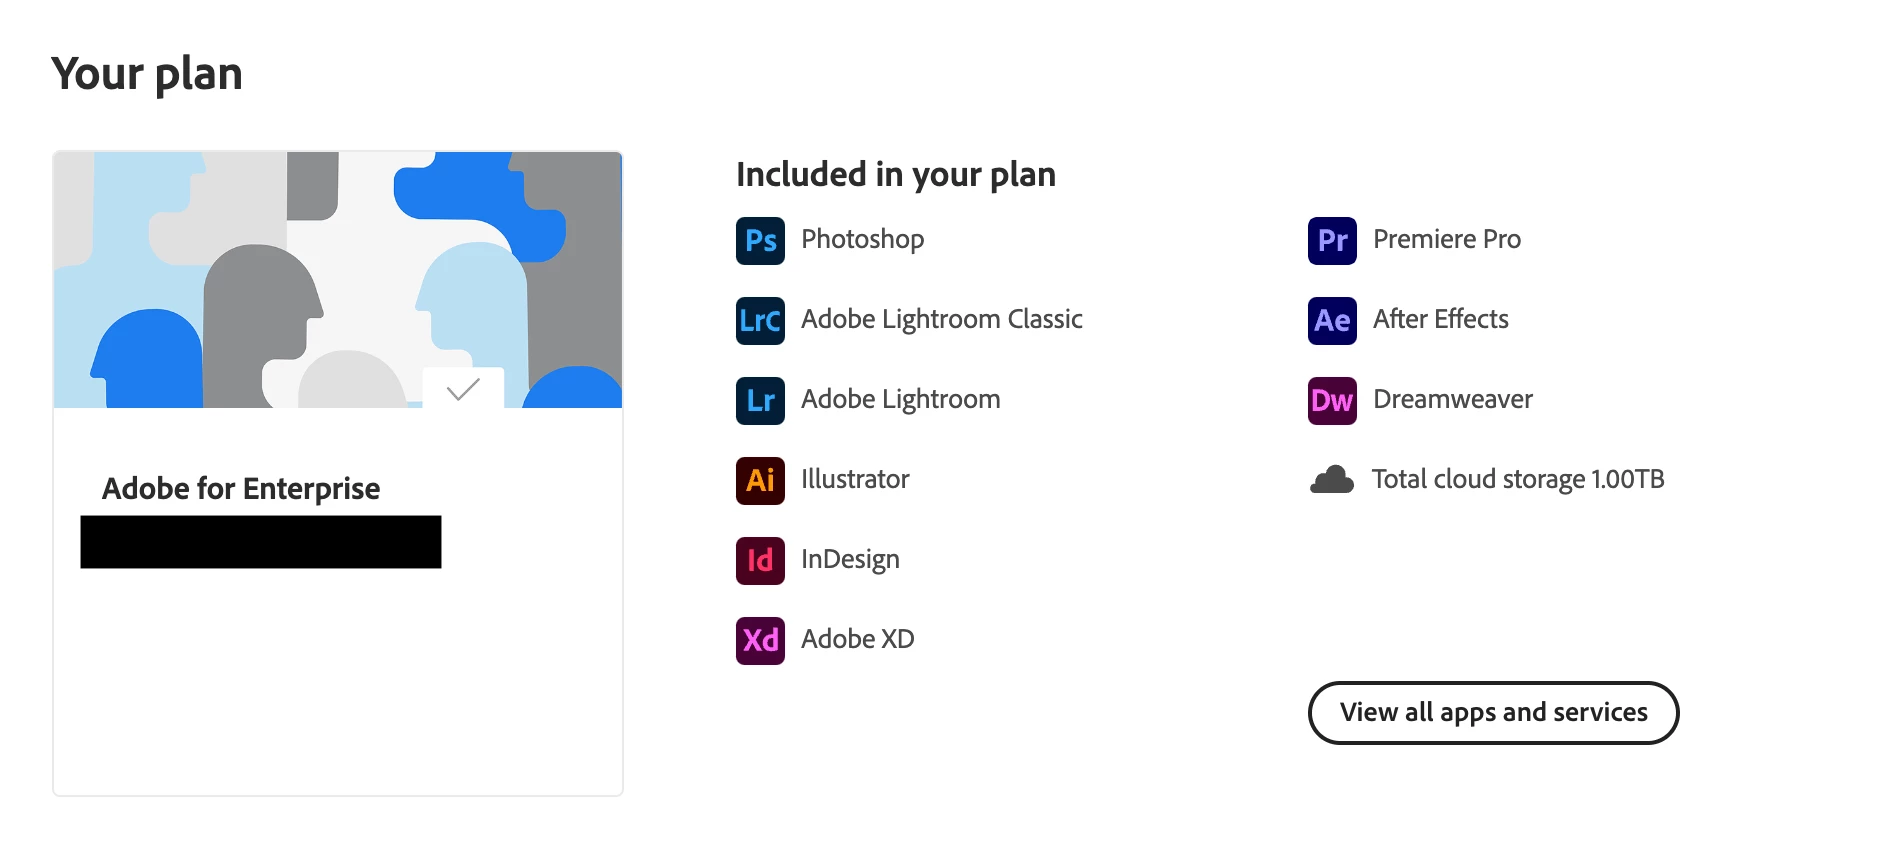Click the Adobe XD label
The width and height of the screenshot is (1900, 842).
pos(857,639)
